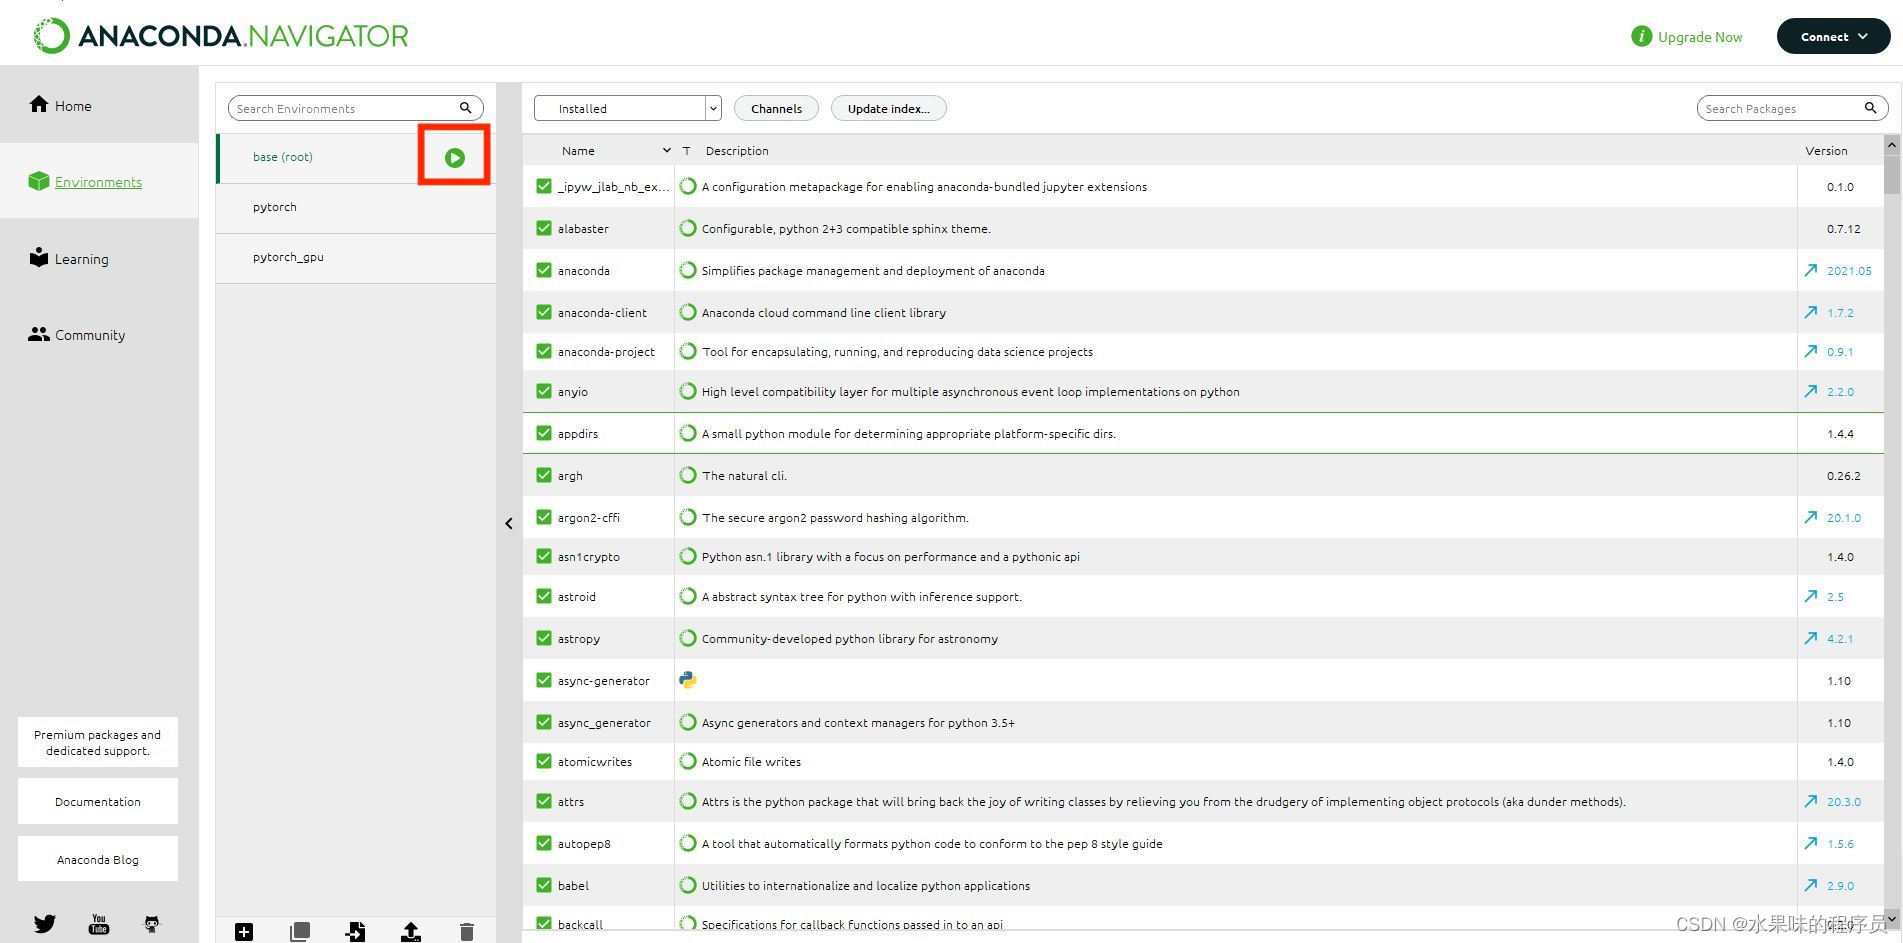Image resolution: width=1903 pixels, height=943 pixels.
Task: Uncheck the alabaster package checkbox
Action: click(544, 228)
